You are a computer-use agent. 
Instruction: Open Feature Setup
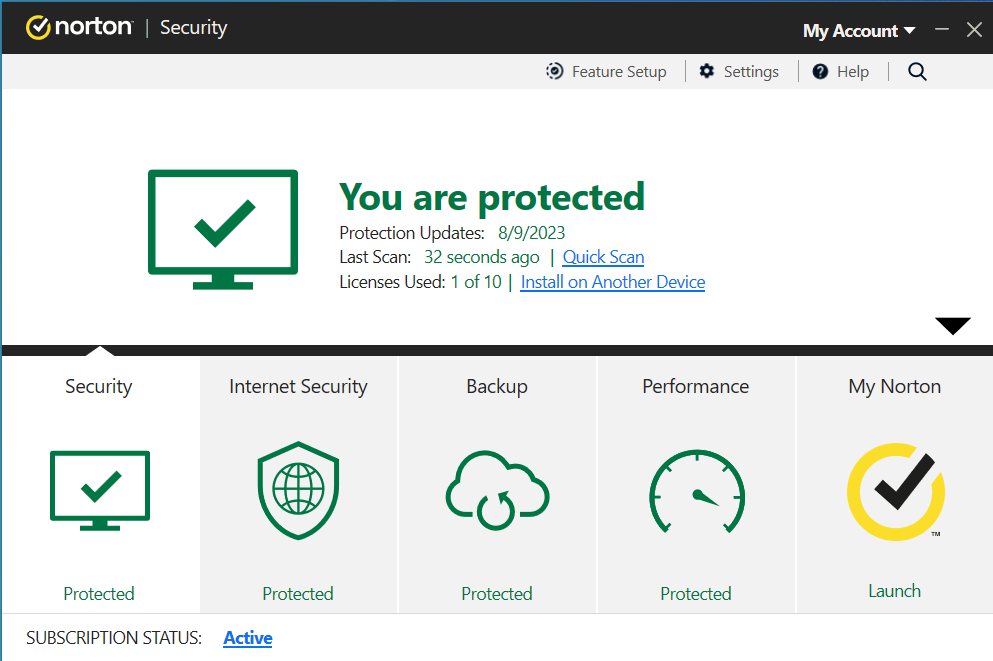click(555, 71)
